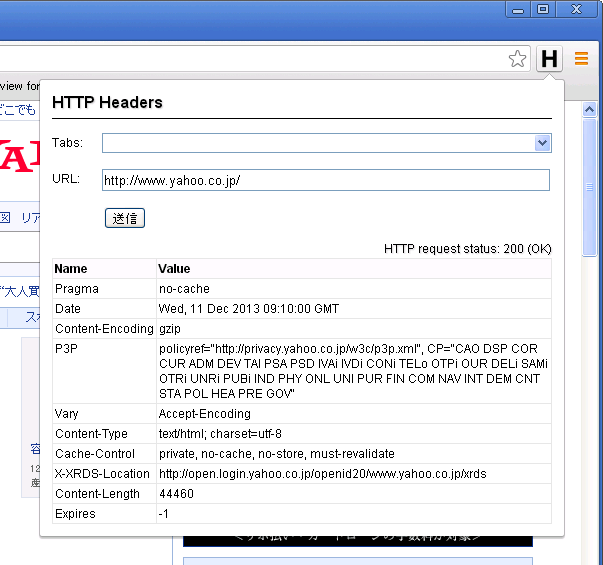Select the Date header name

coord(68,309)
